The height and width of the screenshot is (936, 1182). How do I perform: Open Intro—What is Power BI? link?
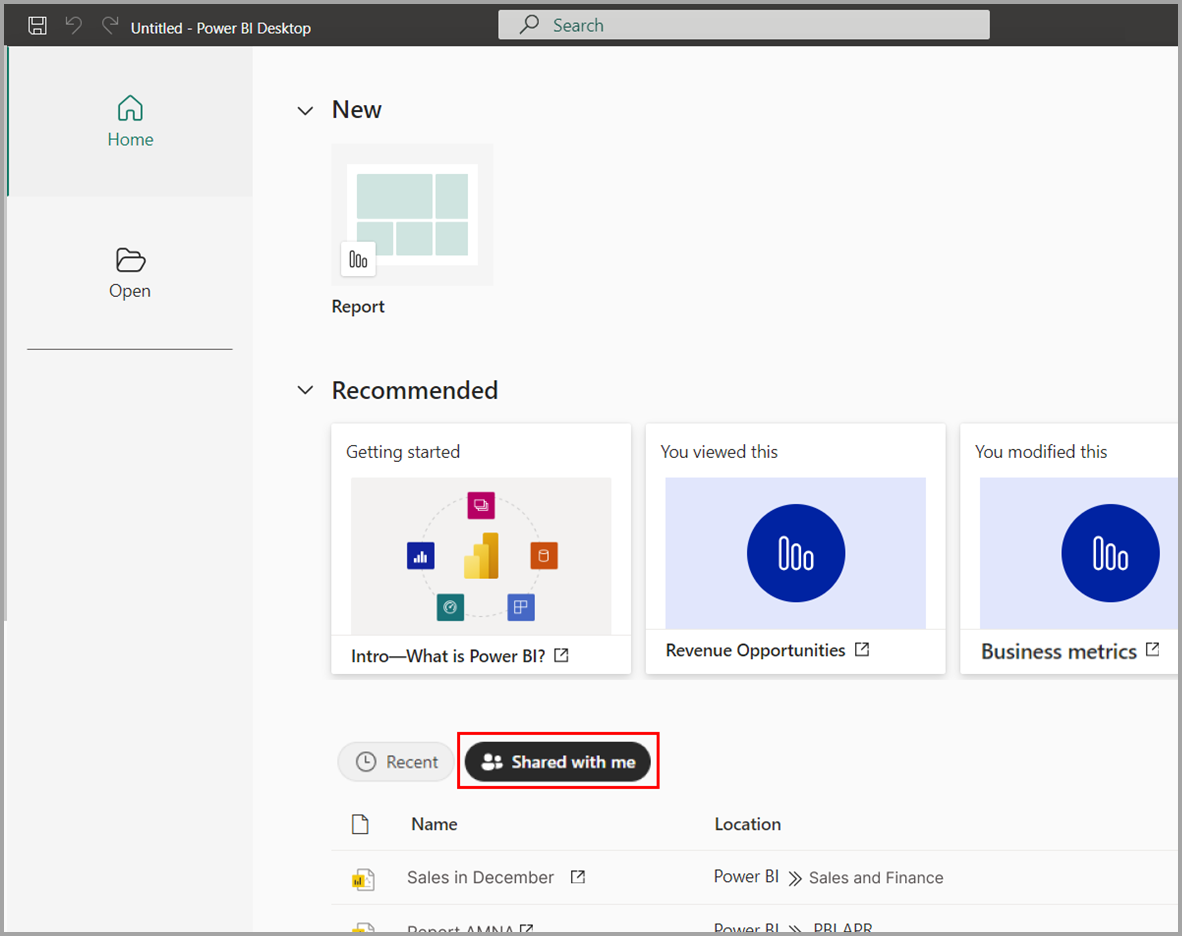tap(449, 656)
